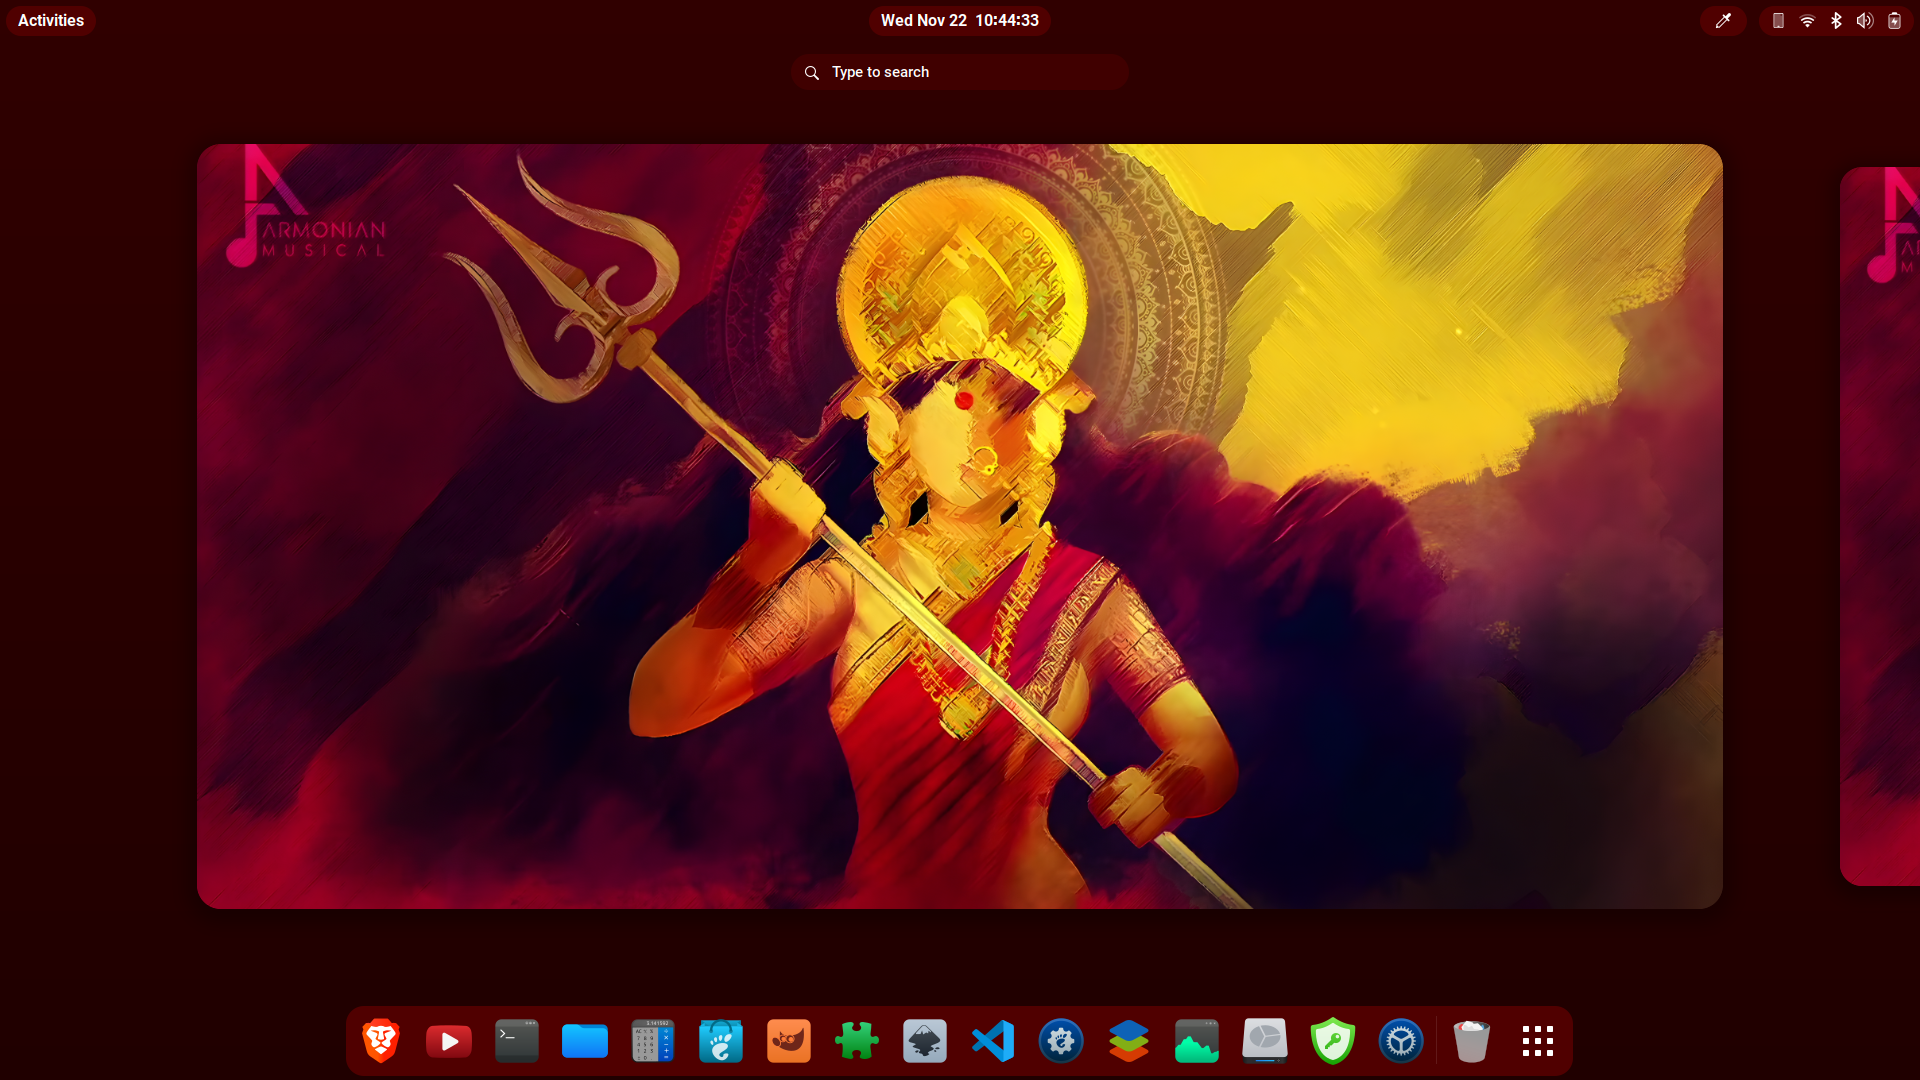Click the Activities button
Image resolution: width=1920 pixels, height=1080 pixels.
(x=51, y=20)
